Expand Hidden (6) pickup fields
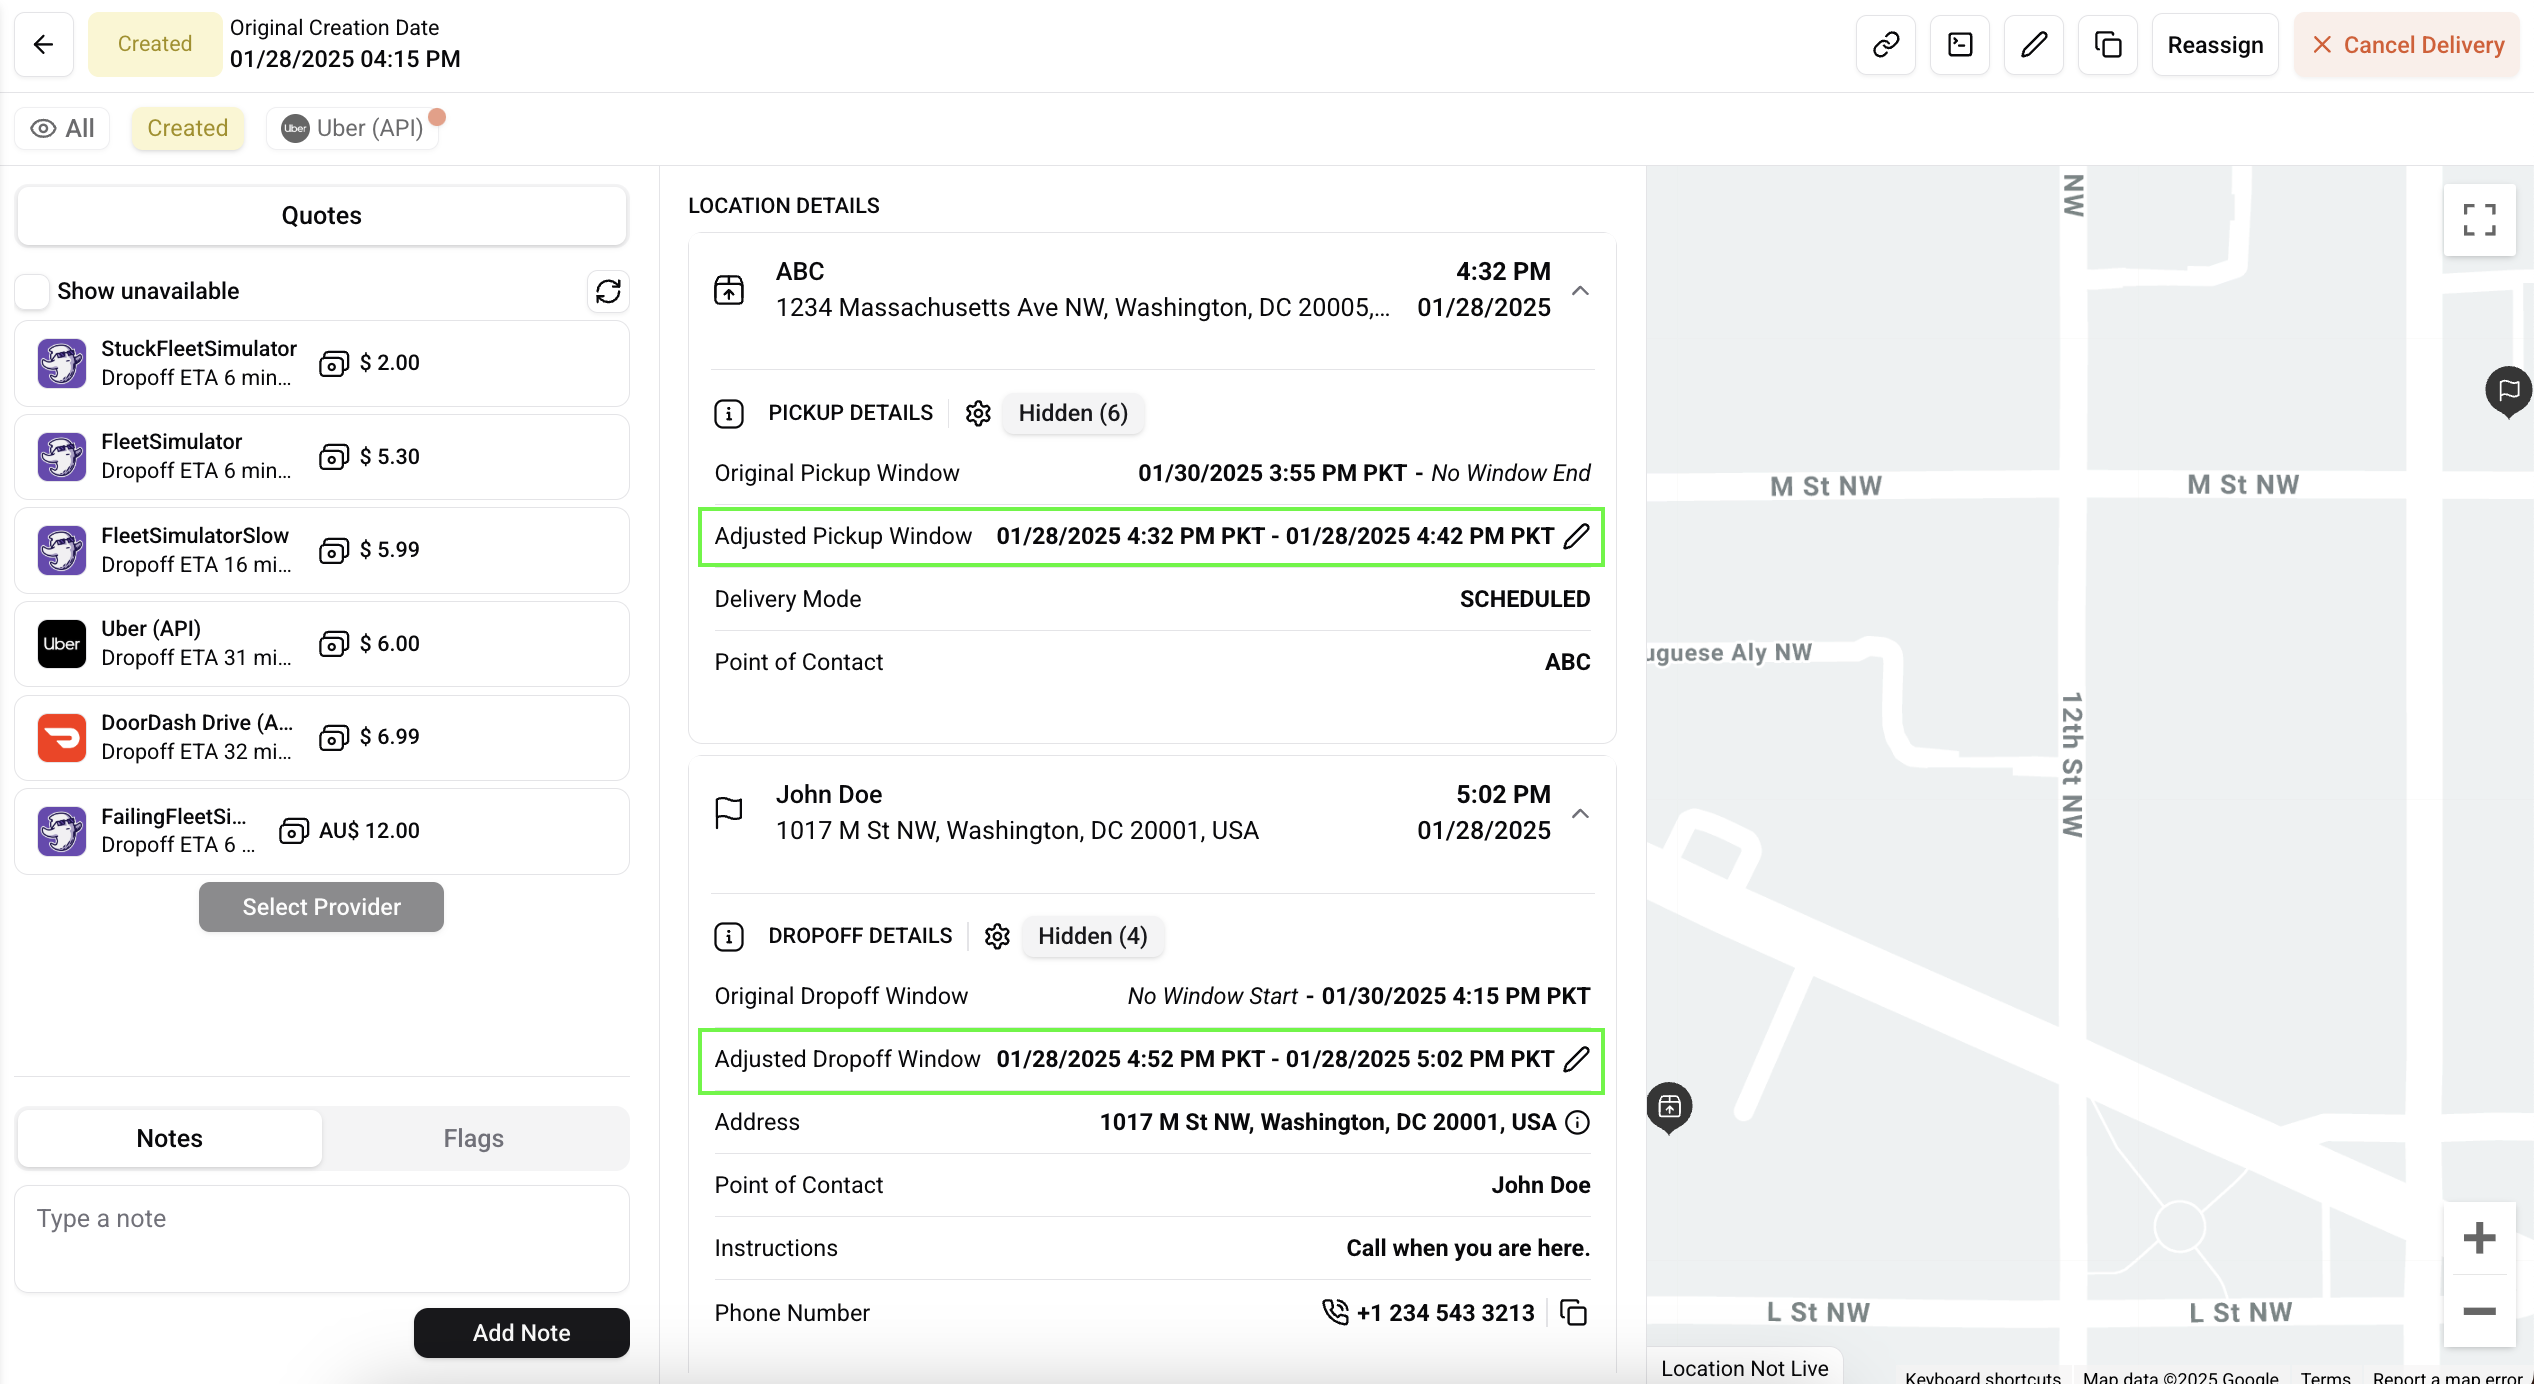Image resolution: width=2534 pixels, height=1384 pixels. point(1072,413)
